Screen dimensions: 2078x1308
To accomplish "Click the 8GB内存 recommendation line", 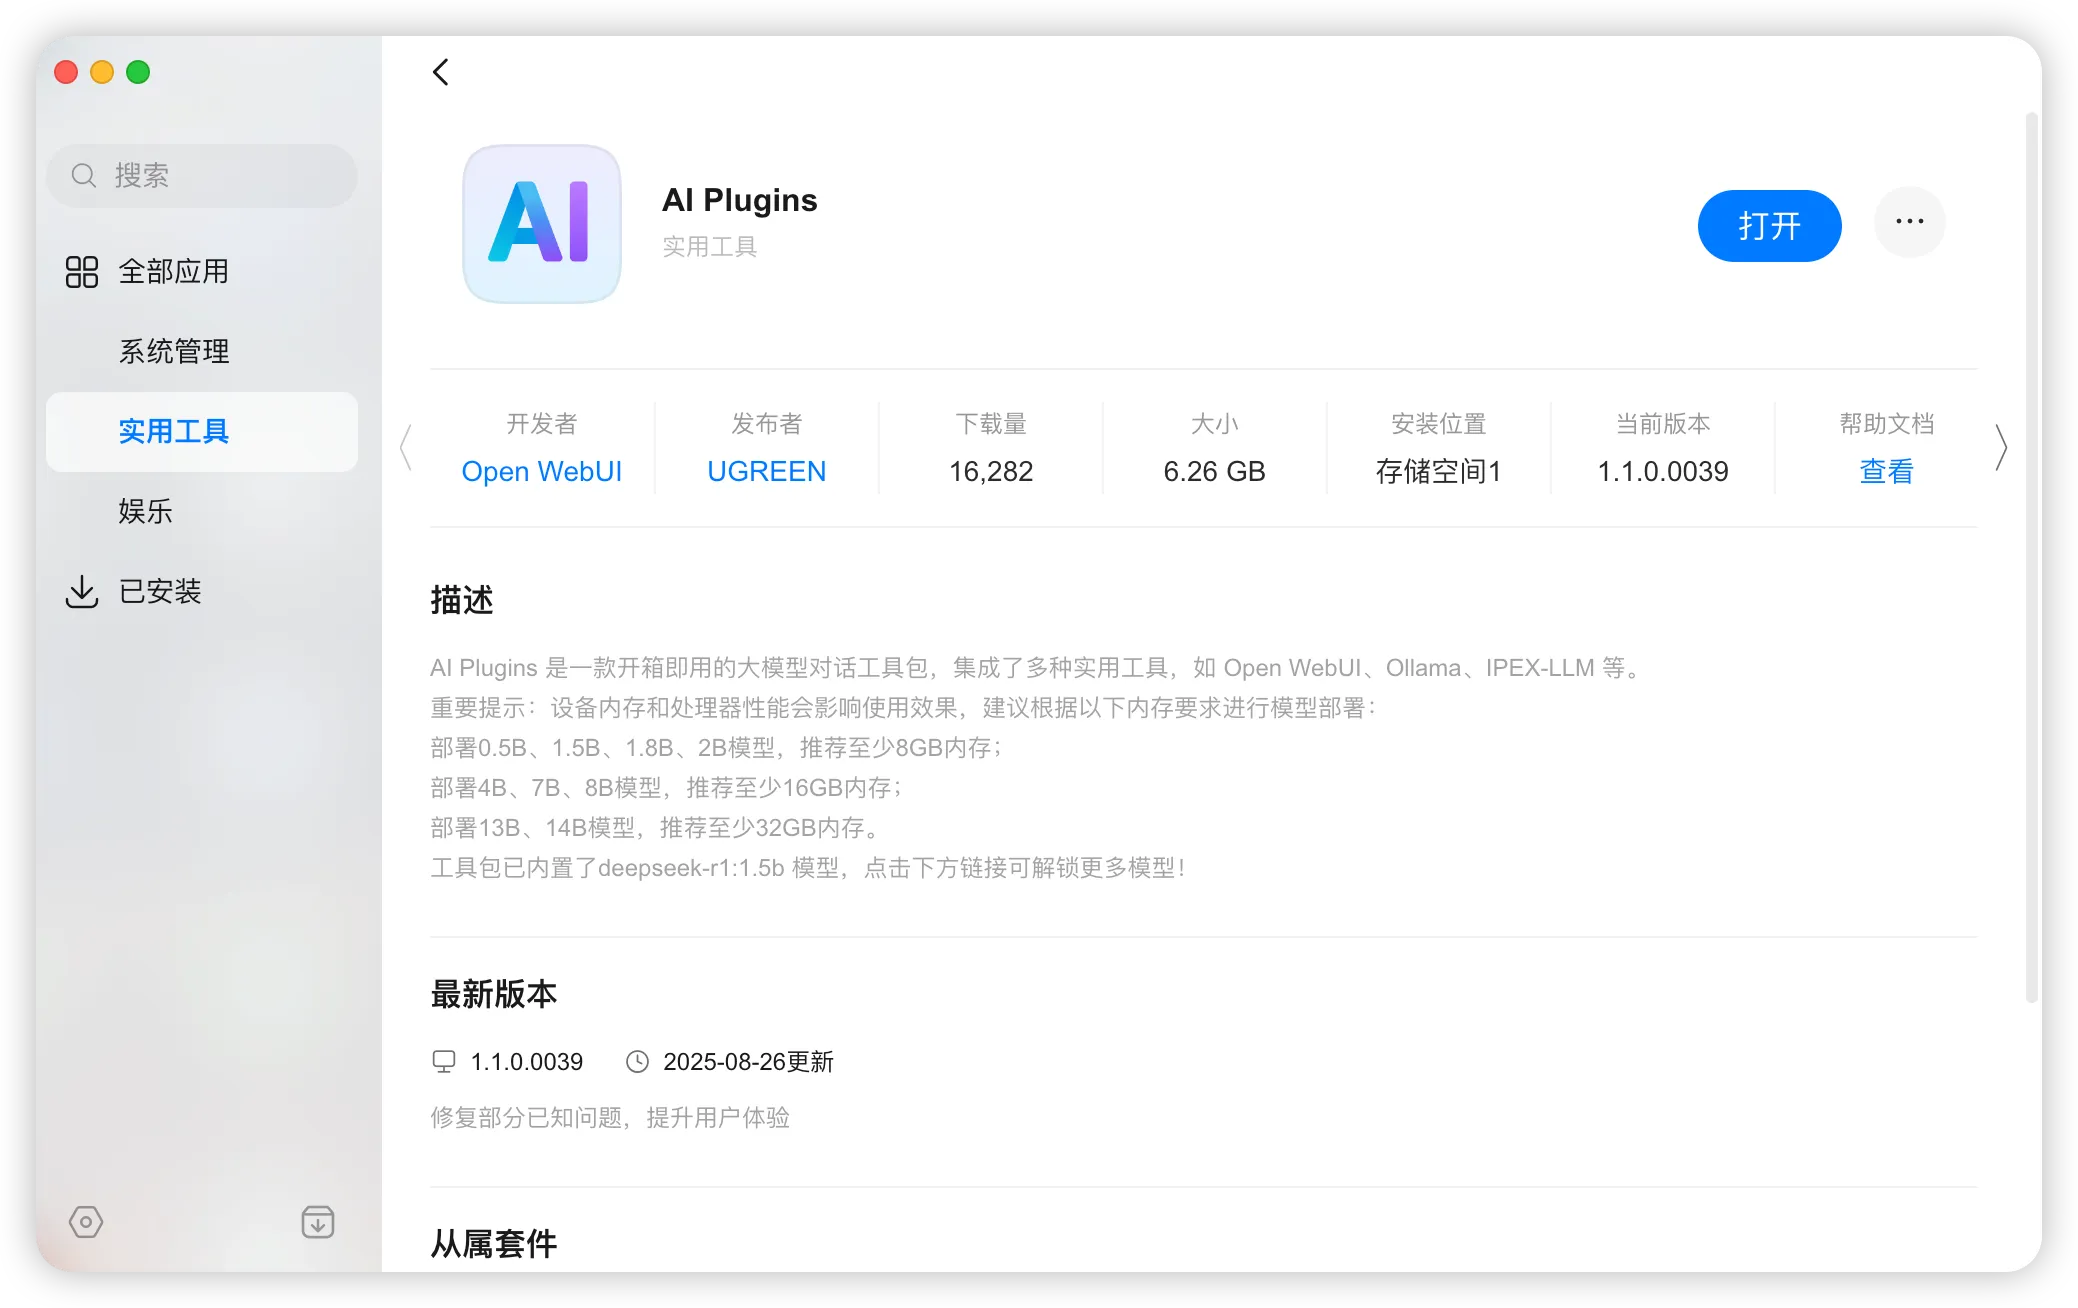I will 716,748.
